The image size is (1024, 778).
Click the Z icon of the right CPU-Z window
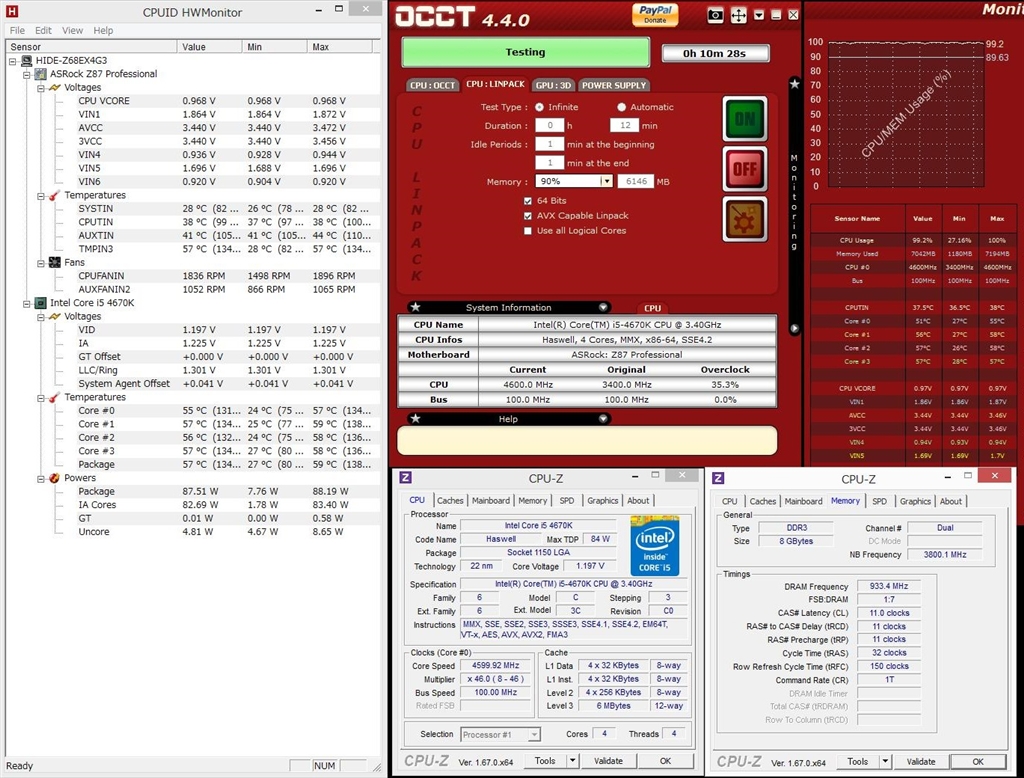pos(718,478)
